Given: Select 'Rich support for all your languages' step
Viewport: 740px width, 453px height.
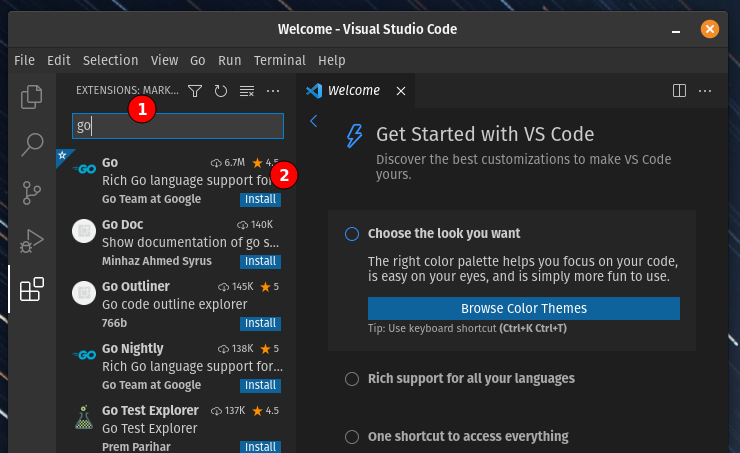Looking at the screenshot, I should (471, 378).
